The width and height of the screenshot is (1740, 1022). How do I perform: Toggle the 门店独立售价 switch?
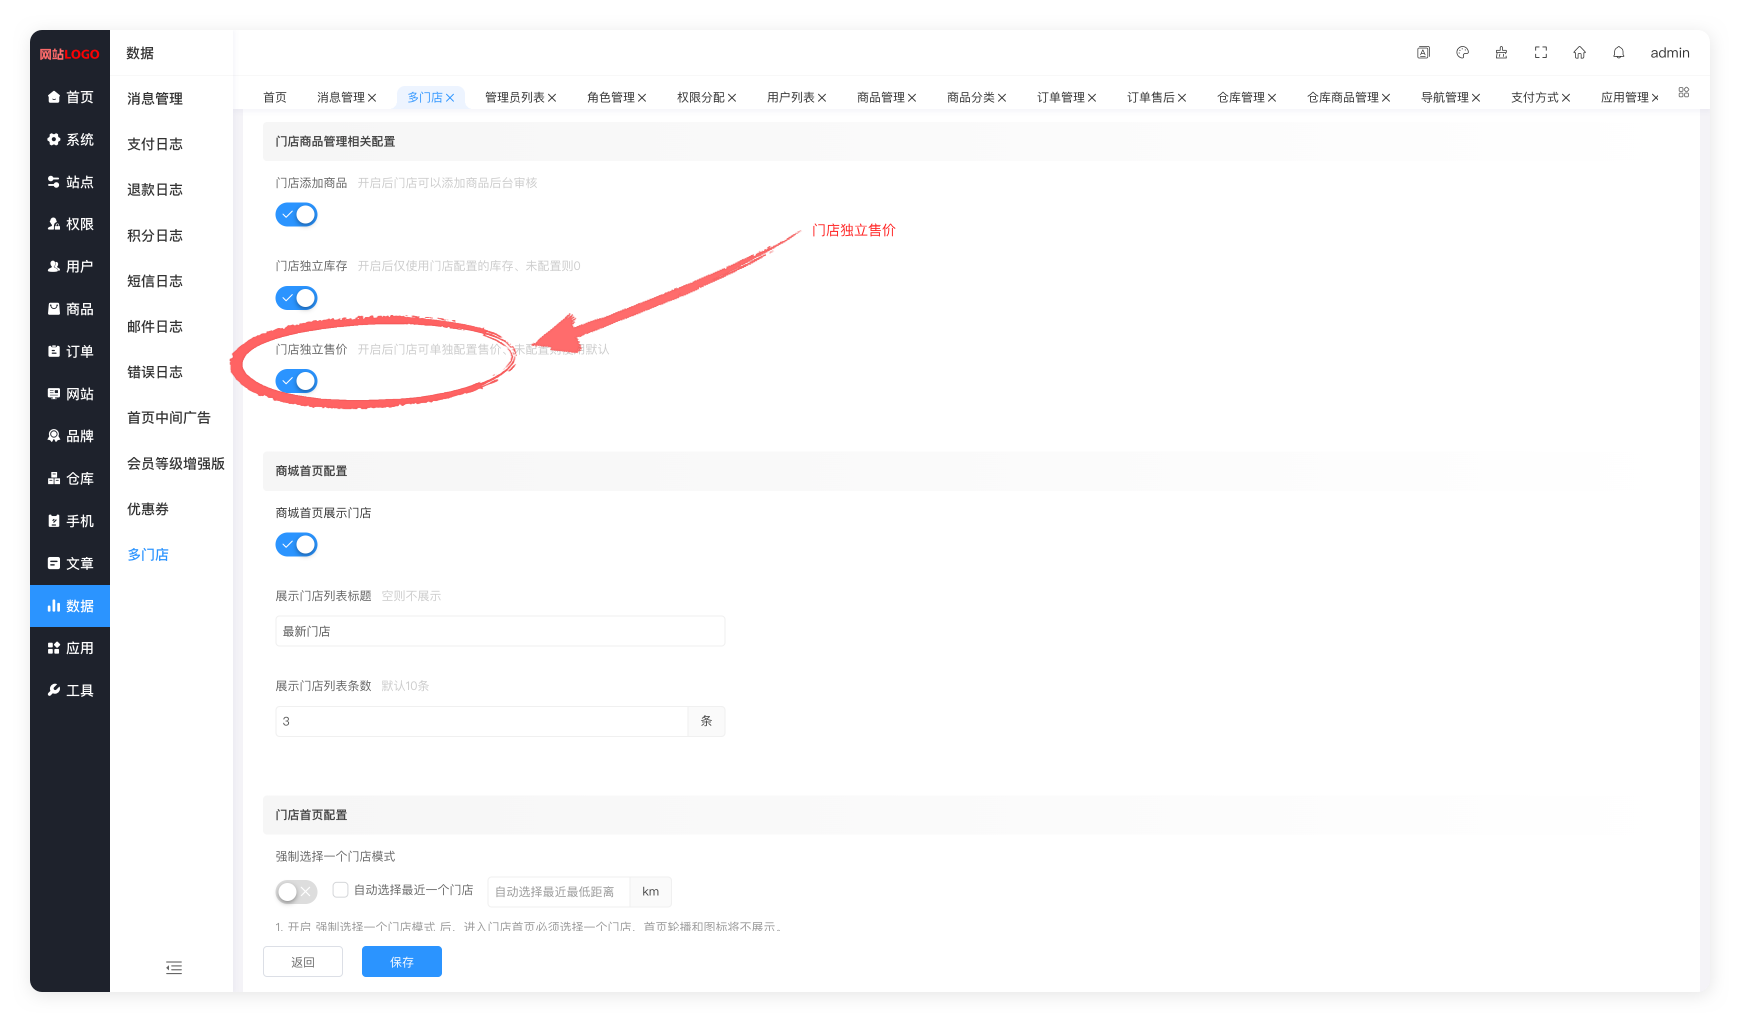pyautogui.click(x=296, y=381)
